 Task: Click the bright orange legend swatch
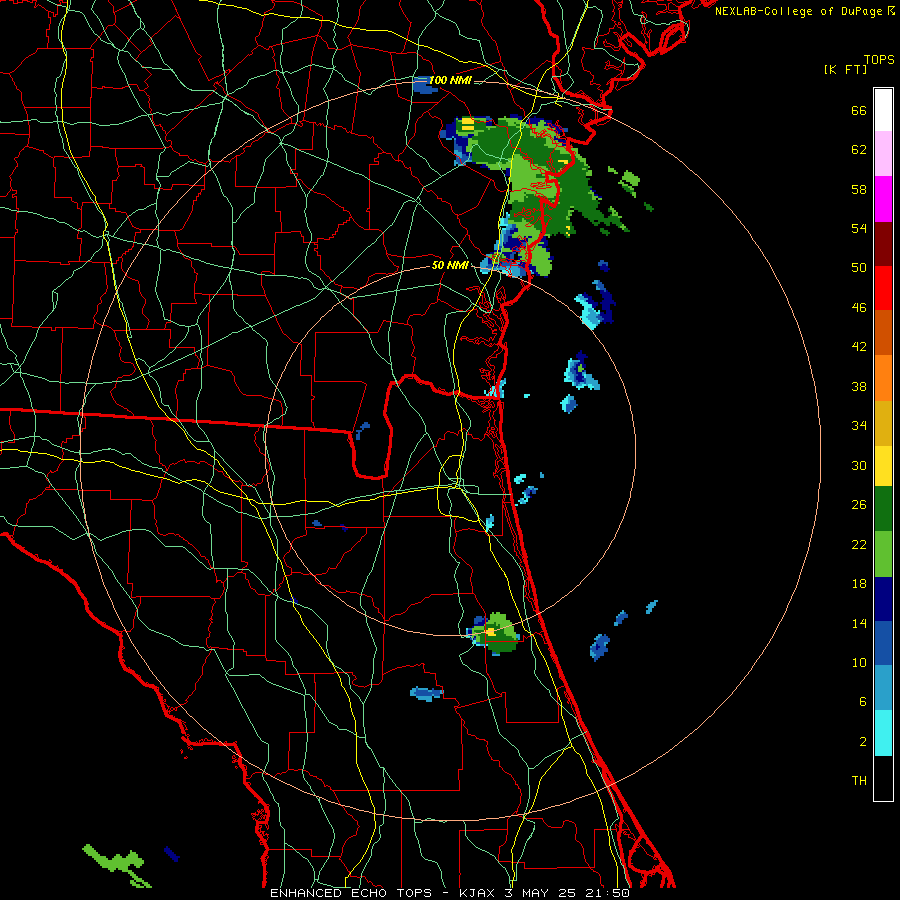tap(883, 378)
